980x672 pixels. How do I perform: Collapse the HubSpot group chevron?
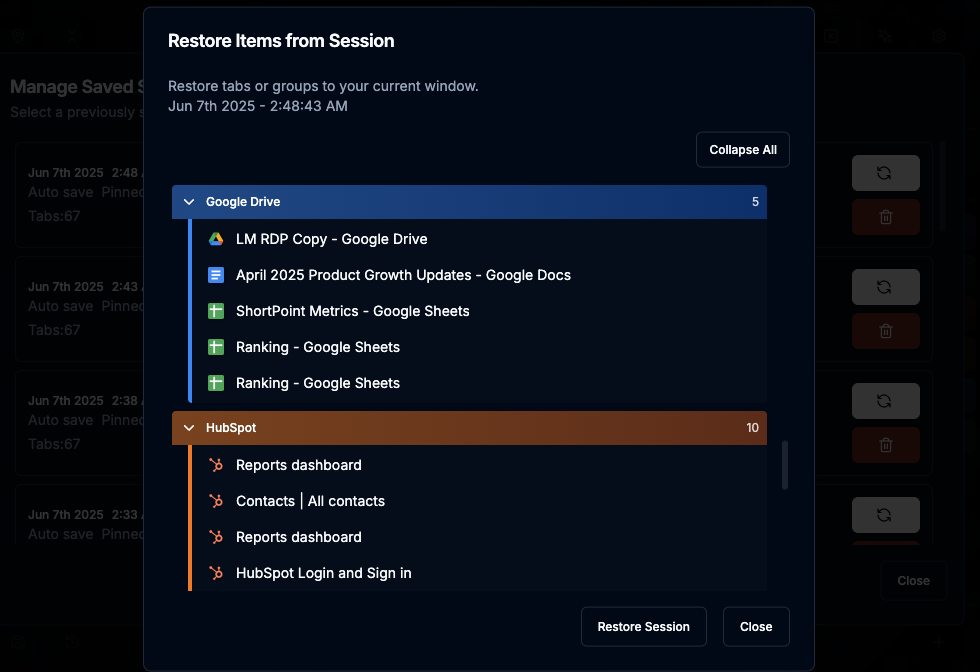click(x=189, y=428)
